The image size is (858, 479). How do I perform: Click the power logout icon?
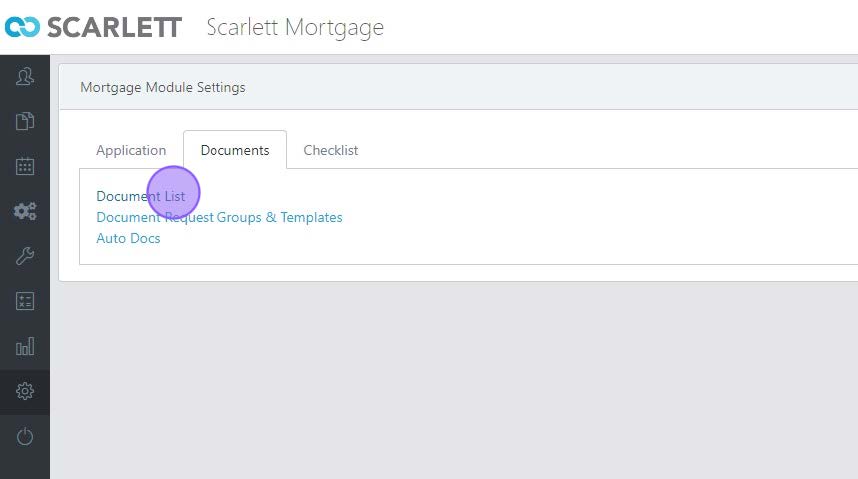[25, 436]
